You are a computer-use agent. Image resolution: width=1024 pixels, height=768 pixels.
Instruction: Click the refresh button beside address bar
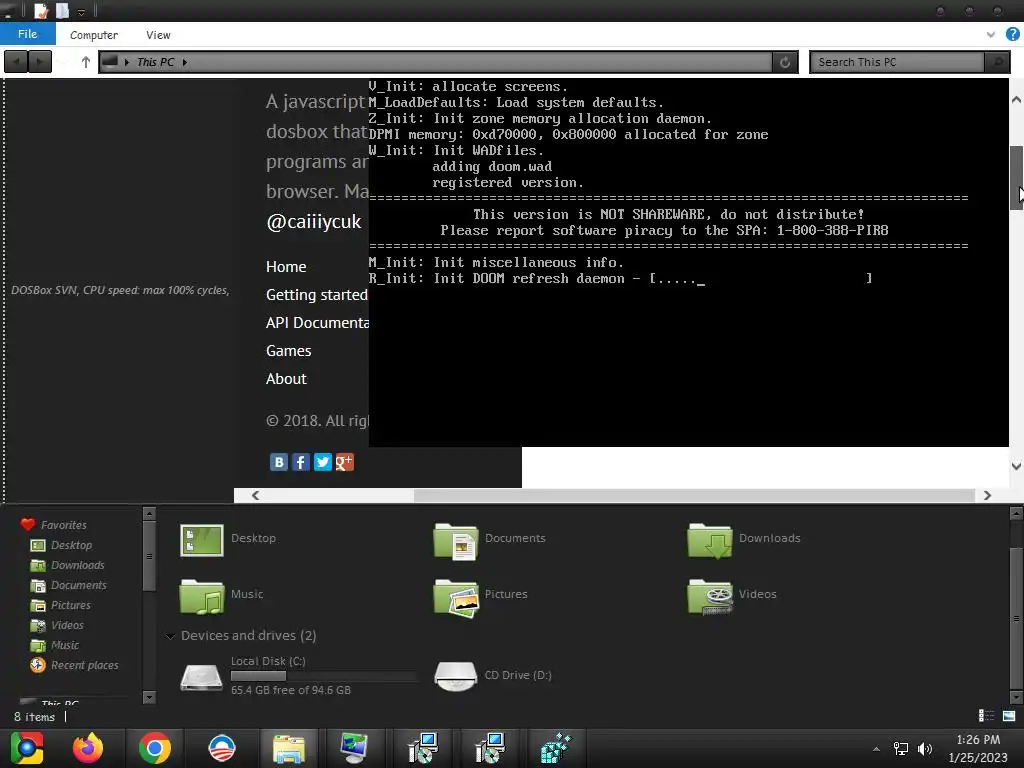[785, 62]
